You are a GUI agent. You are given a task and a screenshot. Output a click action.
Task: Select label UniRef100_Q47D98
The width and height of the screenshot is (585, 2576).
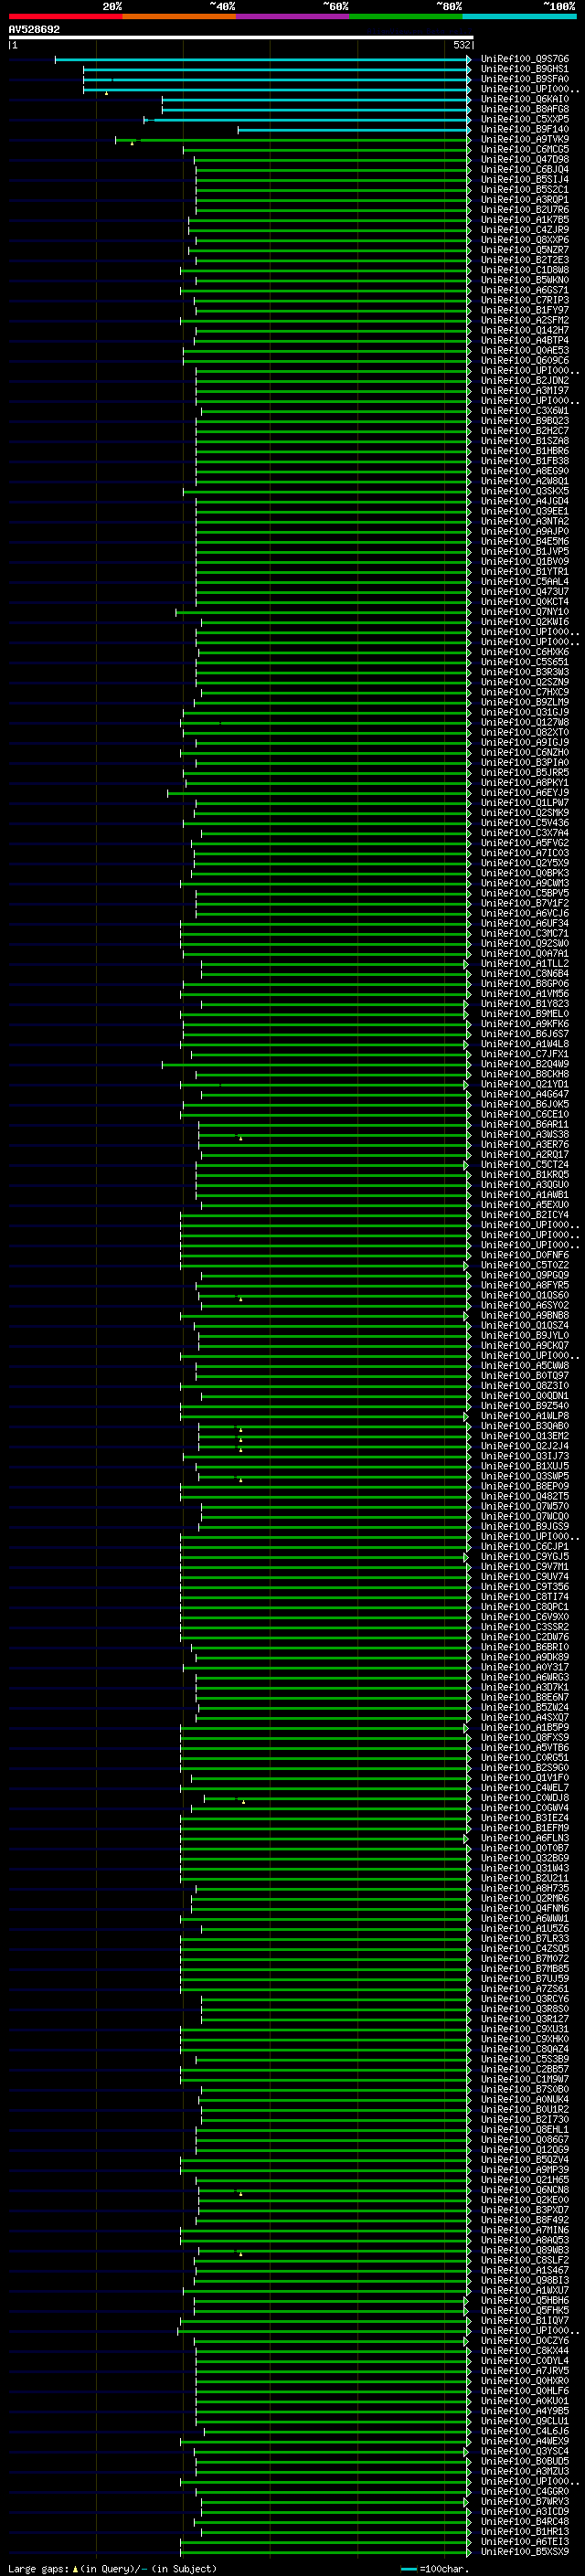click(525, 159)
